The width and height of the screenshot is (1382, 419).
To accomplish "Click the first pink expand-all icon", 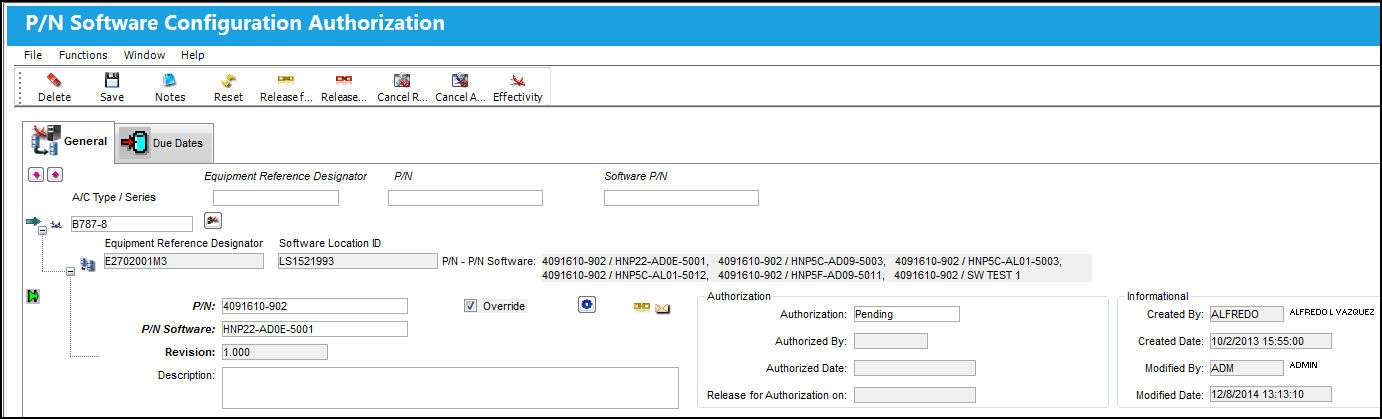I will point(36,175).
